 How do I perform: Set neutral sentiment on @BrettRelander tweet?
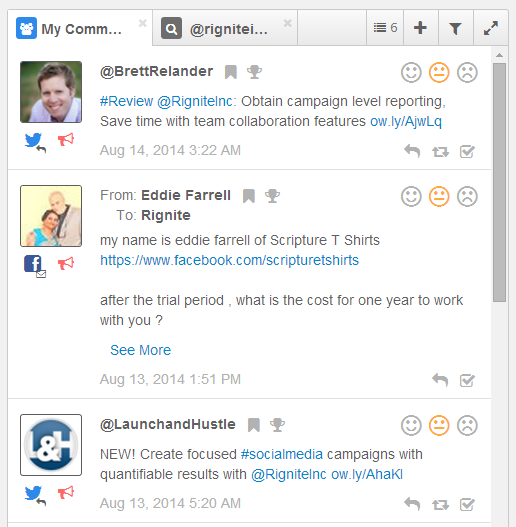(439, 72)
